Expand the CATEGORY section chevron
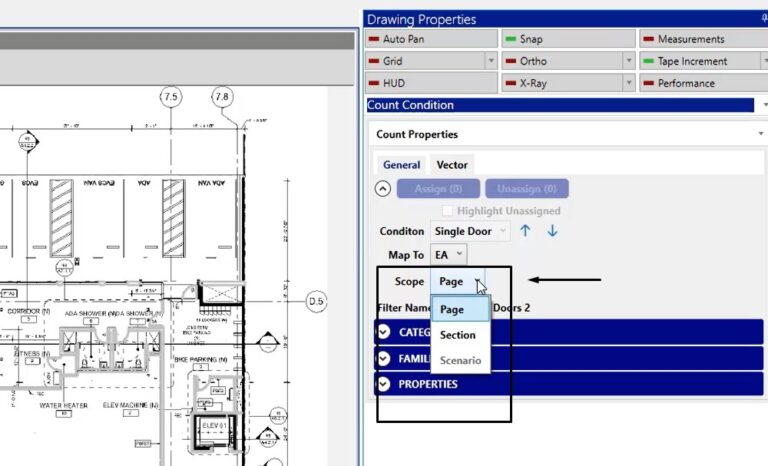 384,332
